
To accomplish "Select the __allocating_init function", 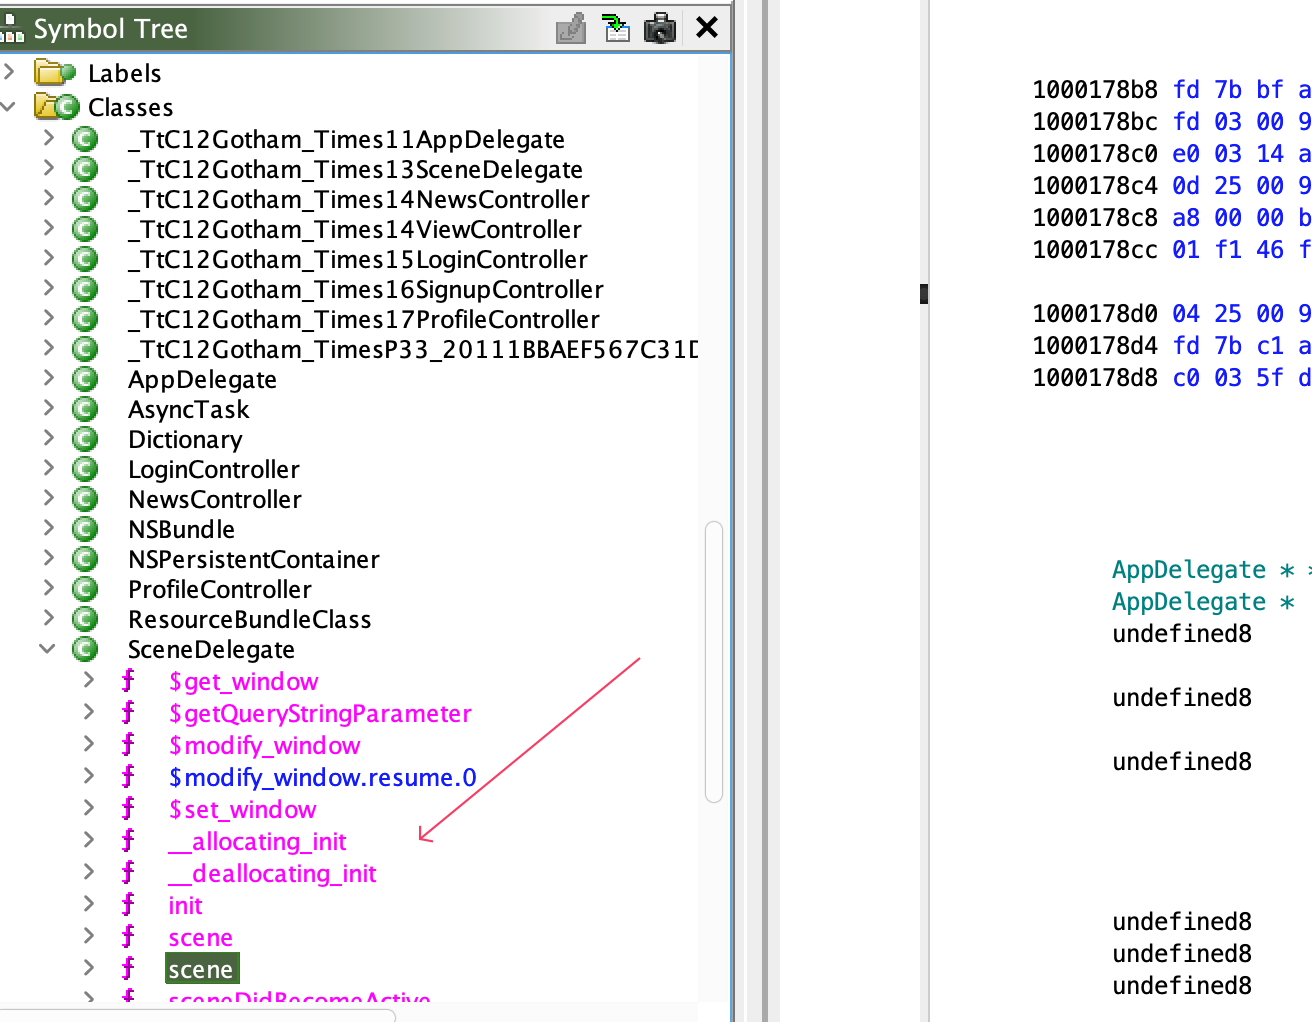I will (257, 842).
